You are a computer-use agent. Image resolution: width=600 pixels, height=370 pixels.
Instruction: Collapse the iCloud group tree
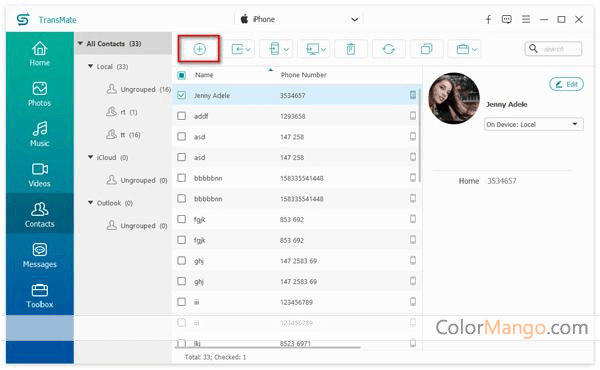pyautogui.click(x=90, y=157)
